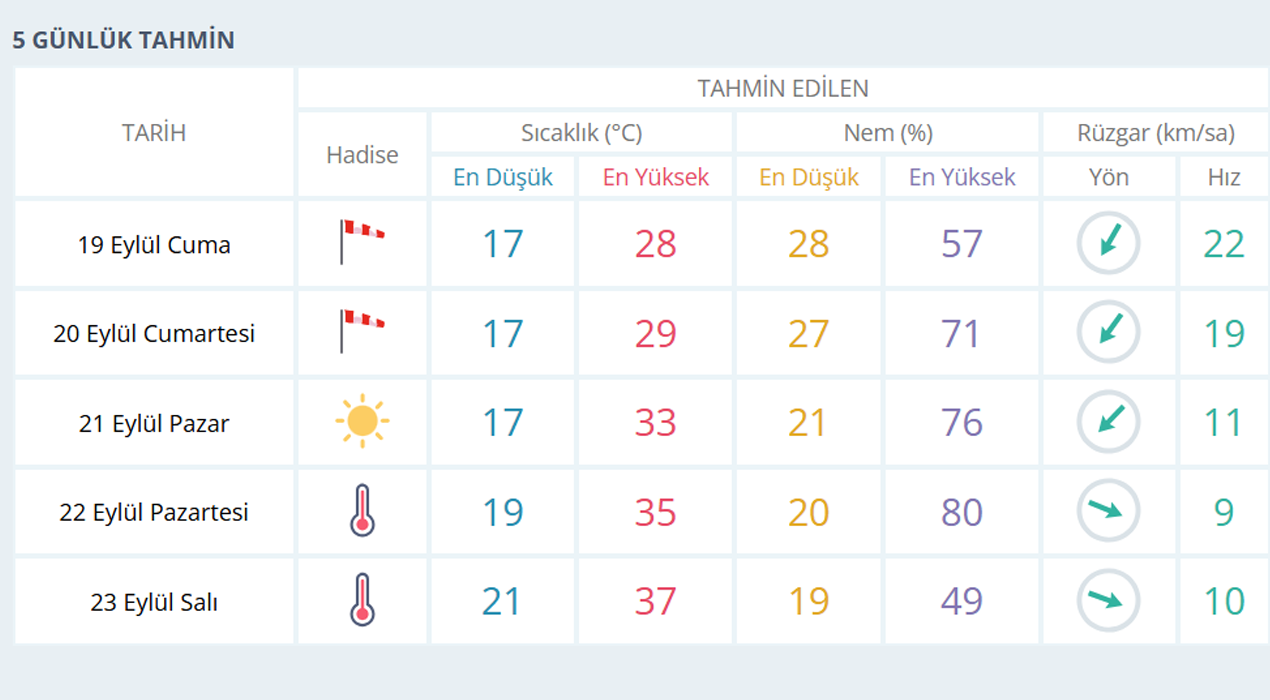Click the windsock icon for 20 Eylül Cumartesi
This screenshot has width=1270, height=700.
point(361,331)
